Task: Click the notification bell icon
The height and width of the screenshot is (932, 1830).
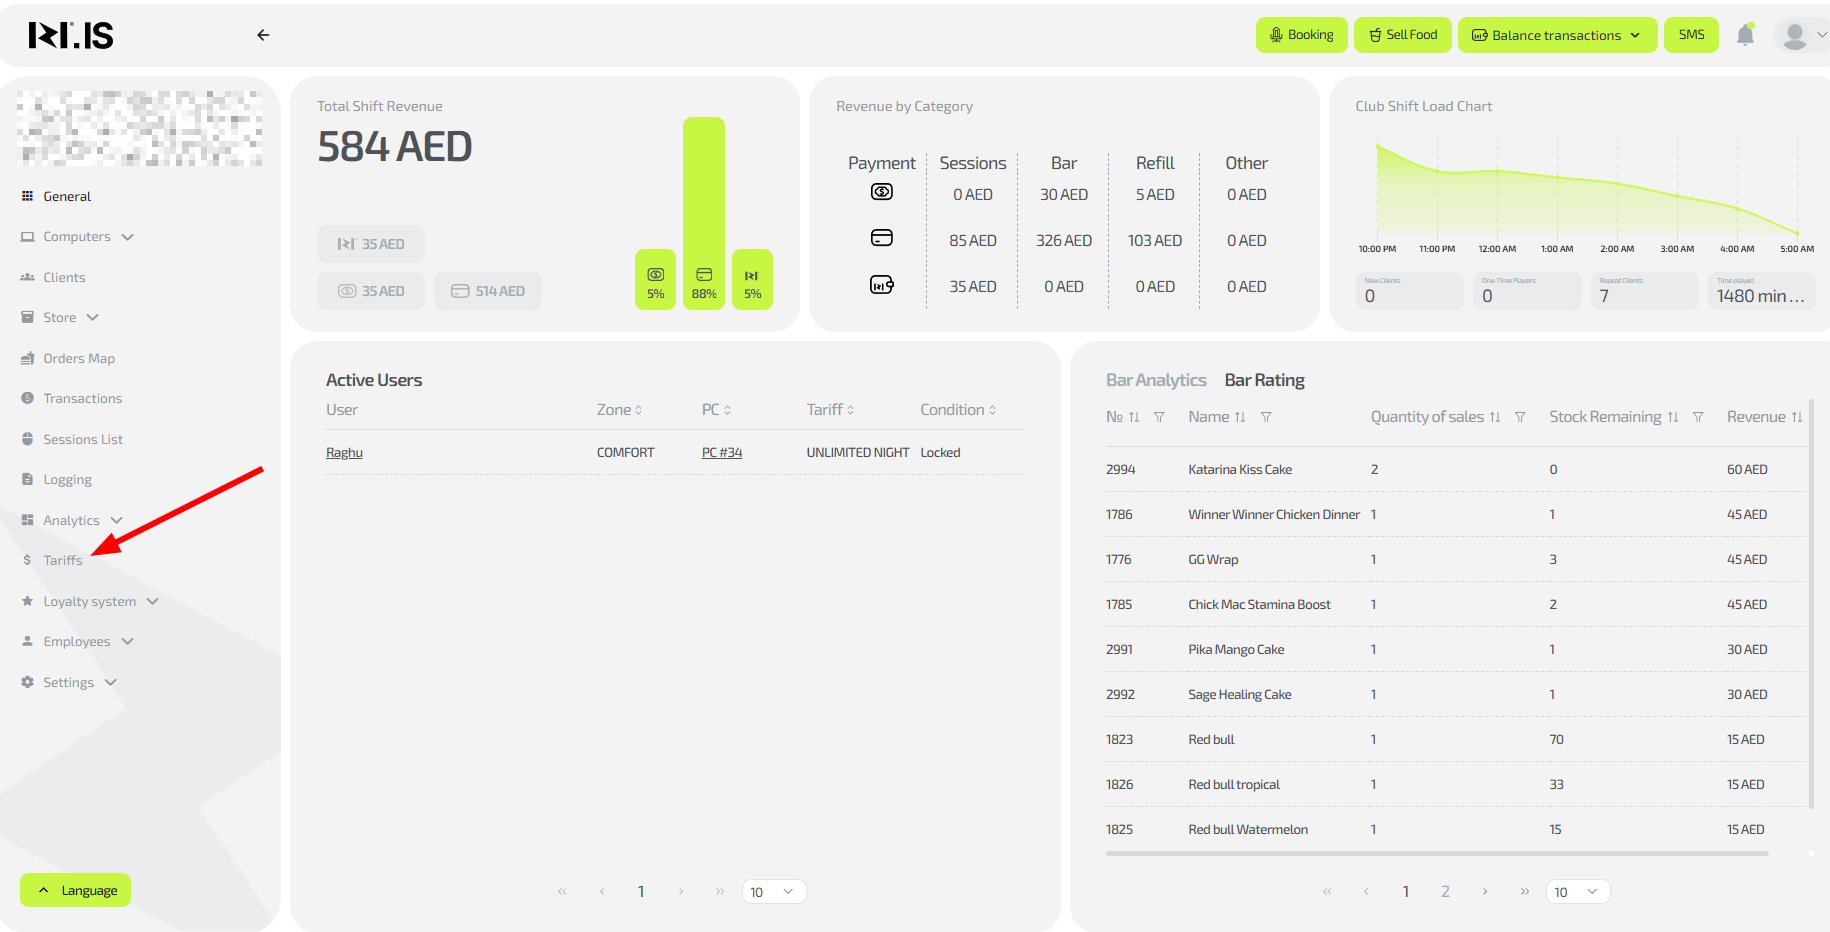Action: point(1745,35)
